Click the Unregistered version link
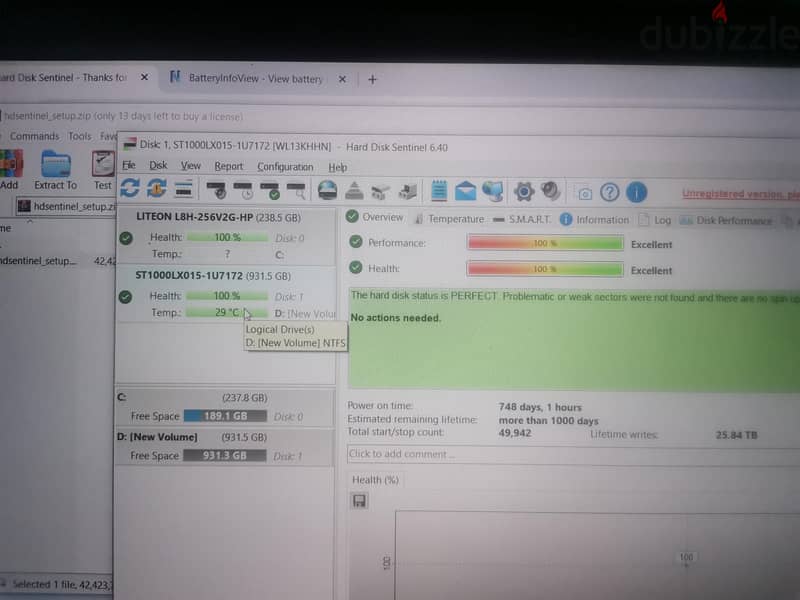This screenshot has width=800, height=600. (x=741, y=194)
